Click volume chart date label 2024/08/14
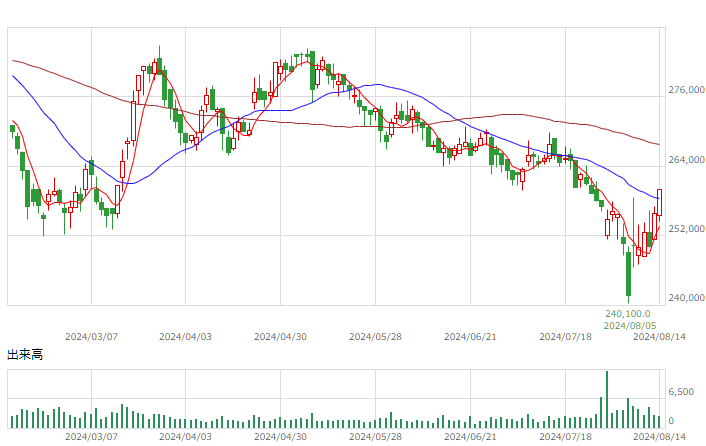This screenshot has height=446, width=706. pos(660,437)
